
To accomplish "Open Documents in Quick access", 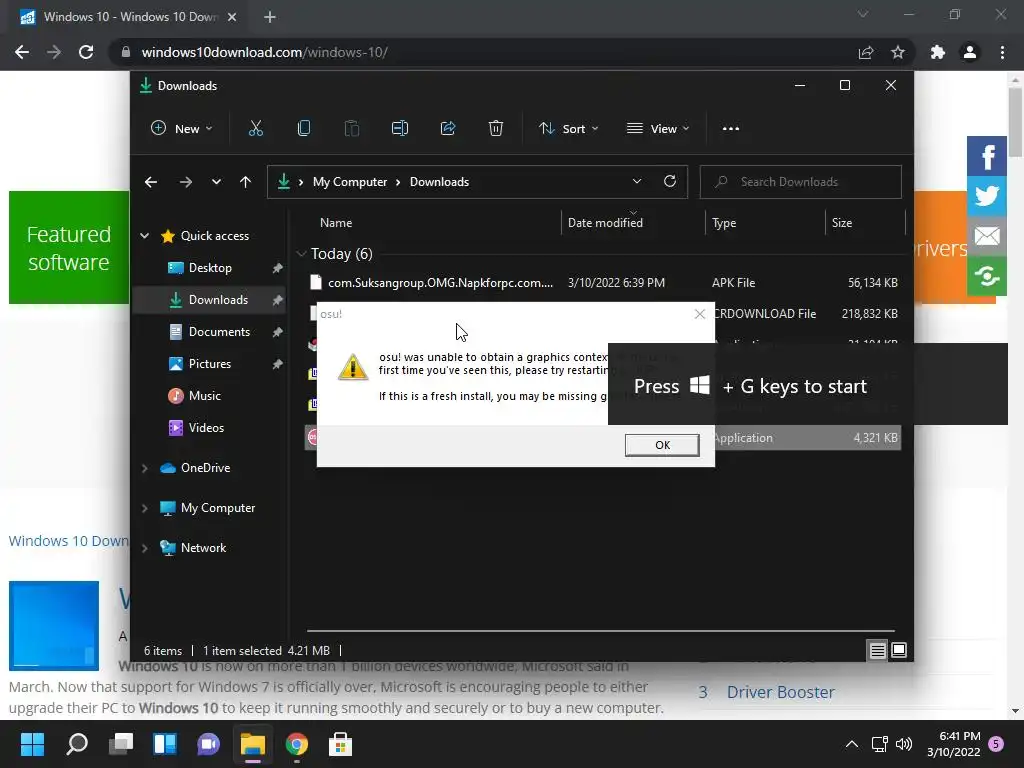I will pyautogui.click(x=209, y=332).
